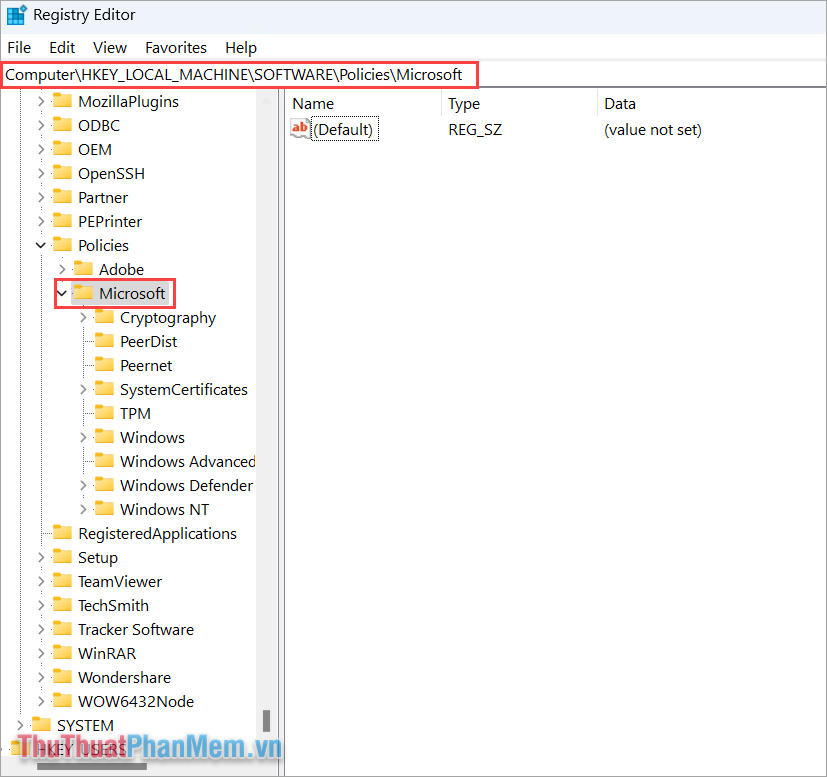
Task: Click the Registry Editor icon in the title bar
Action: [16, 15]
